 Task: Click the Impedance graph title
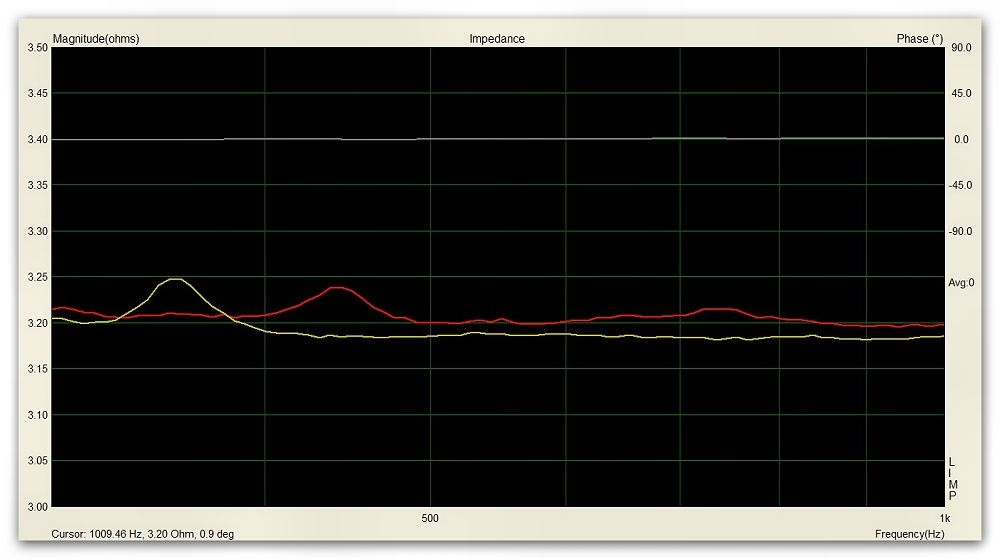click(497, 39)
